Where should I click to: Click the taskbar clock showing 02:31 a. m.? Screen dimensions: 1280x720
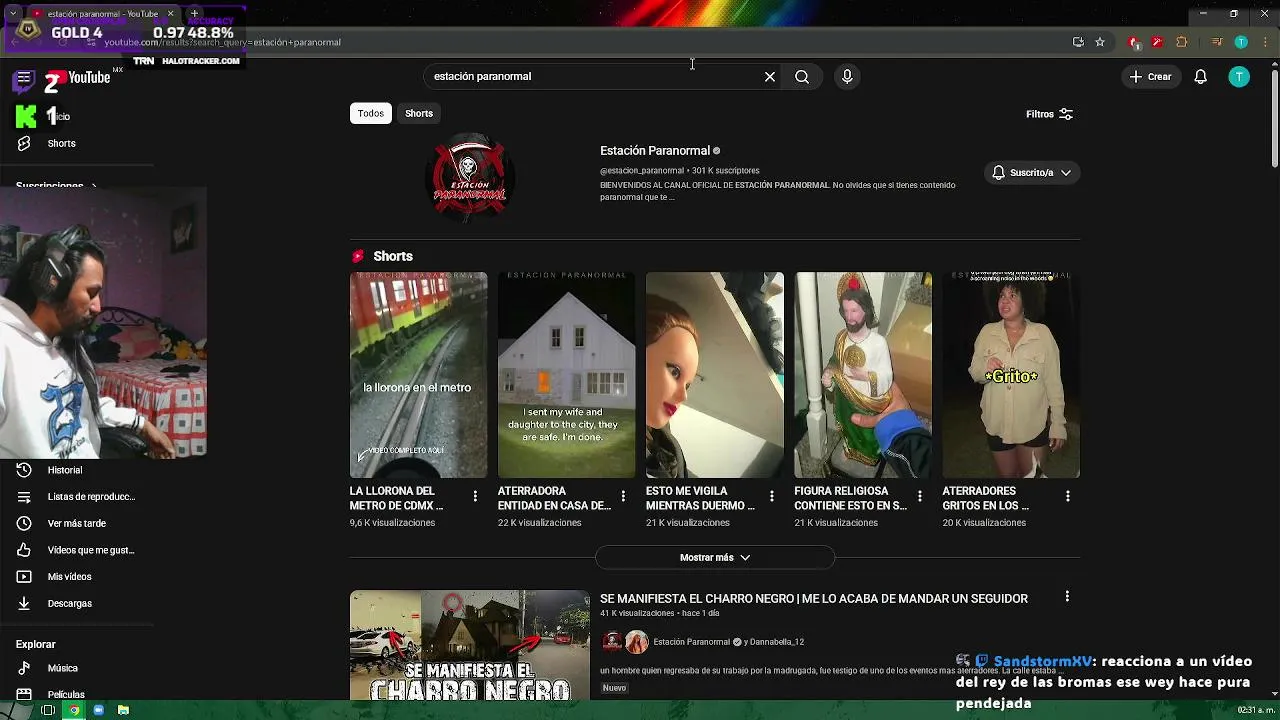[x=1255, y=710]
